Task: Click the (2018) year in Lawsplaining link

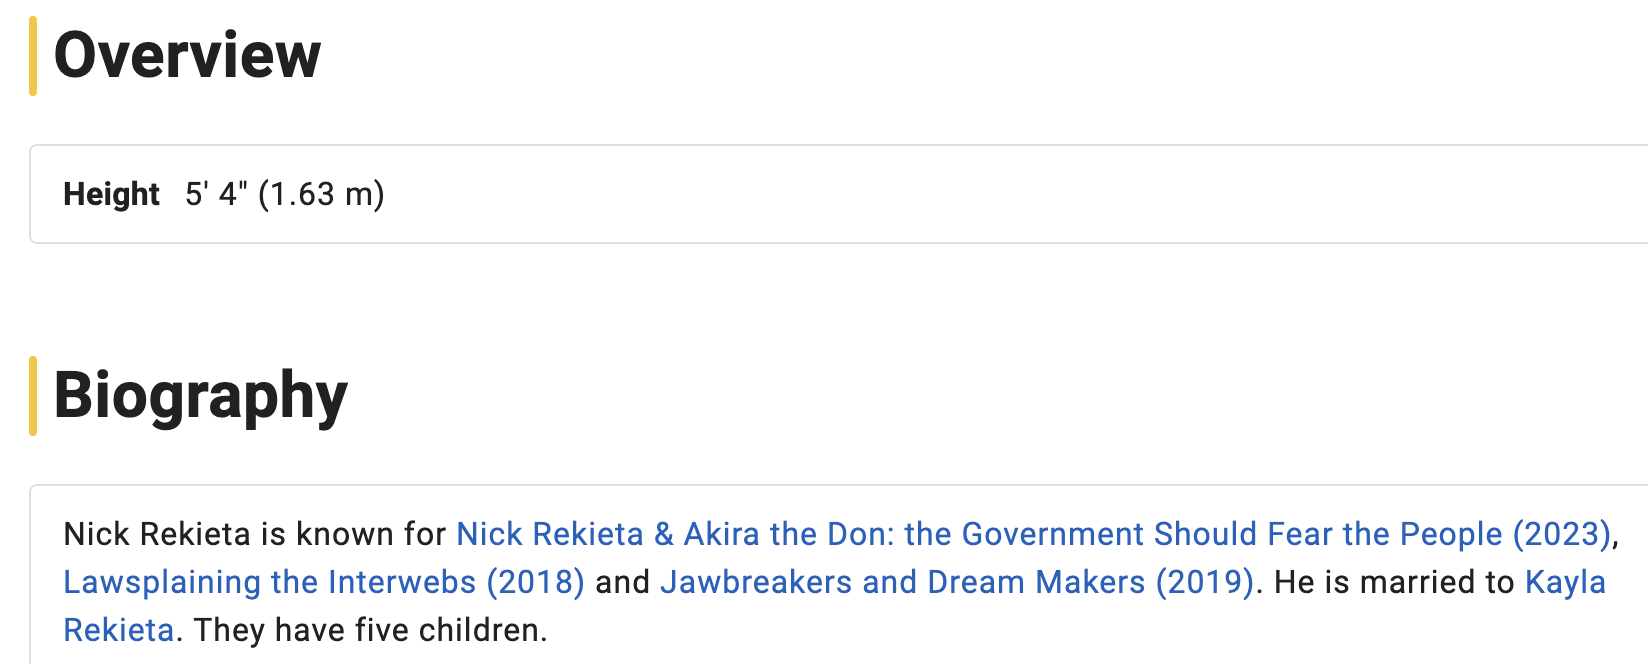Action: pos(535,582)
